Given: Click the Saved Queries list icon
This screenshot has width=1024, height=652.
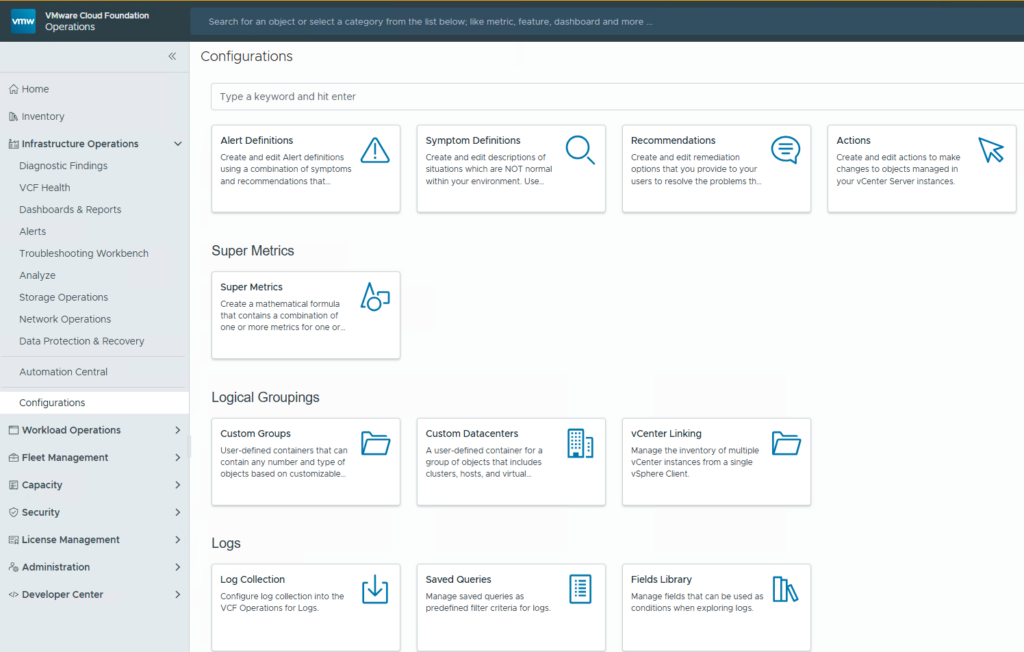Looking at the screenshot, I should 580,589.
